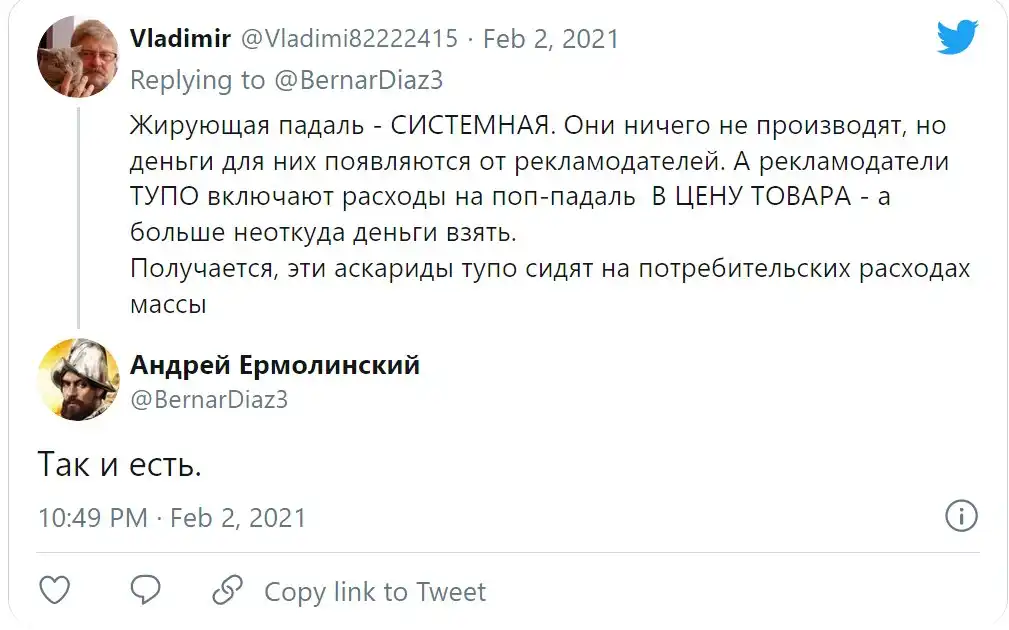The width and height of the screenshot is (1009, 630).
Task: Open the @Vladimi82222415 handle
Action: click(x=349, y=39)
